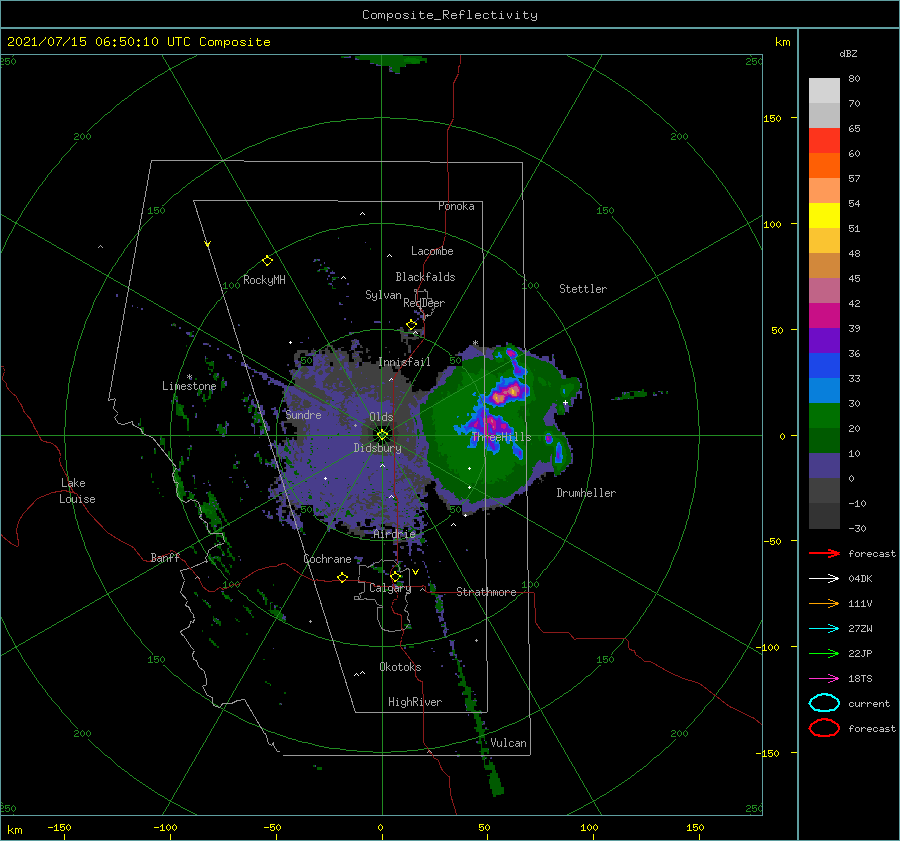Click the red forecast arrow in legend
This screenshot has width=900, height=841.
(x=824, y=553)
